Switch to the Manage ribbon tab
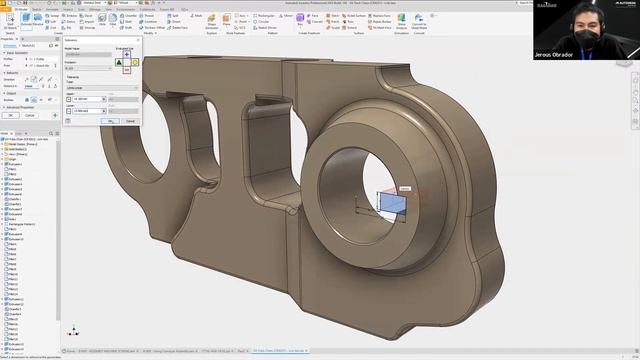The height and width of the screenshot is (360, 640). tap(95, 9)
